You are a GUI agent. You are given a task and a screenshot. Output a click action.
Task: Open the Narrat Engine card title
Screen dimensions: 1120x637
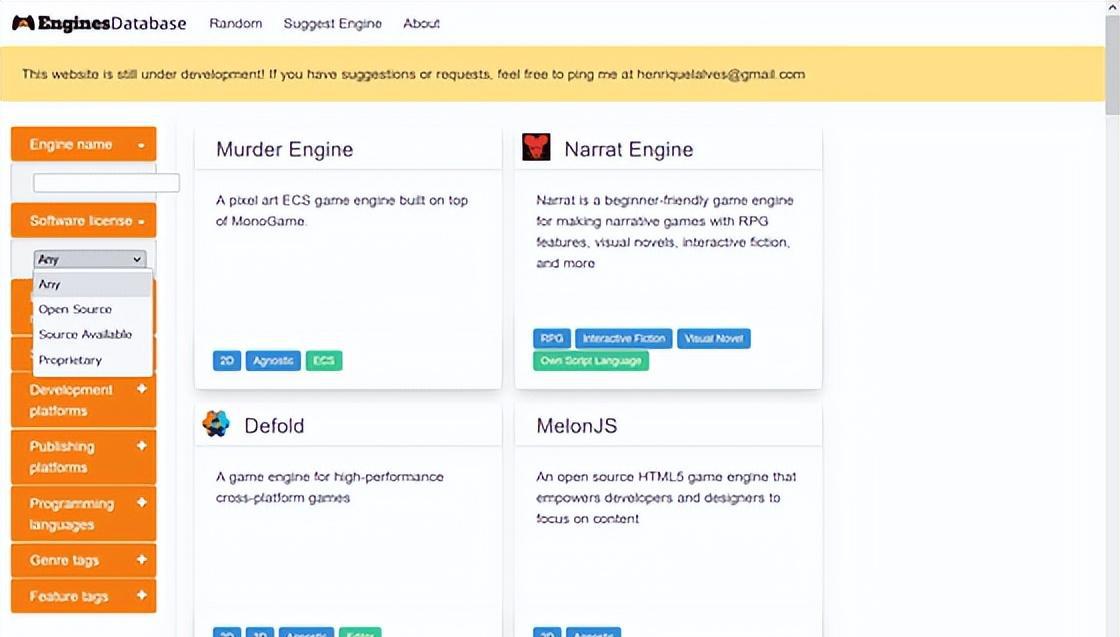629,149
